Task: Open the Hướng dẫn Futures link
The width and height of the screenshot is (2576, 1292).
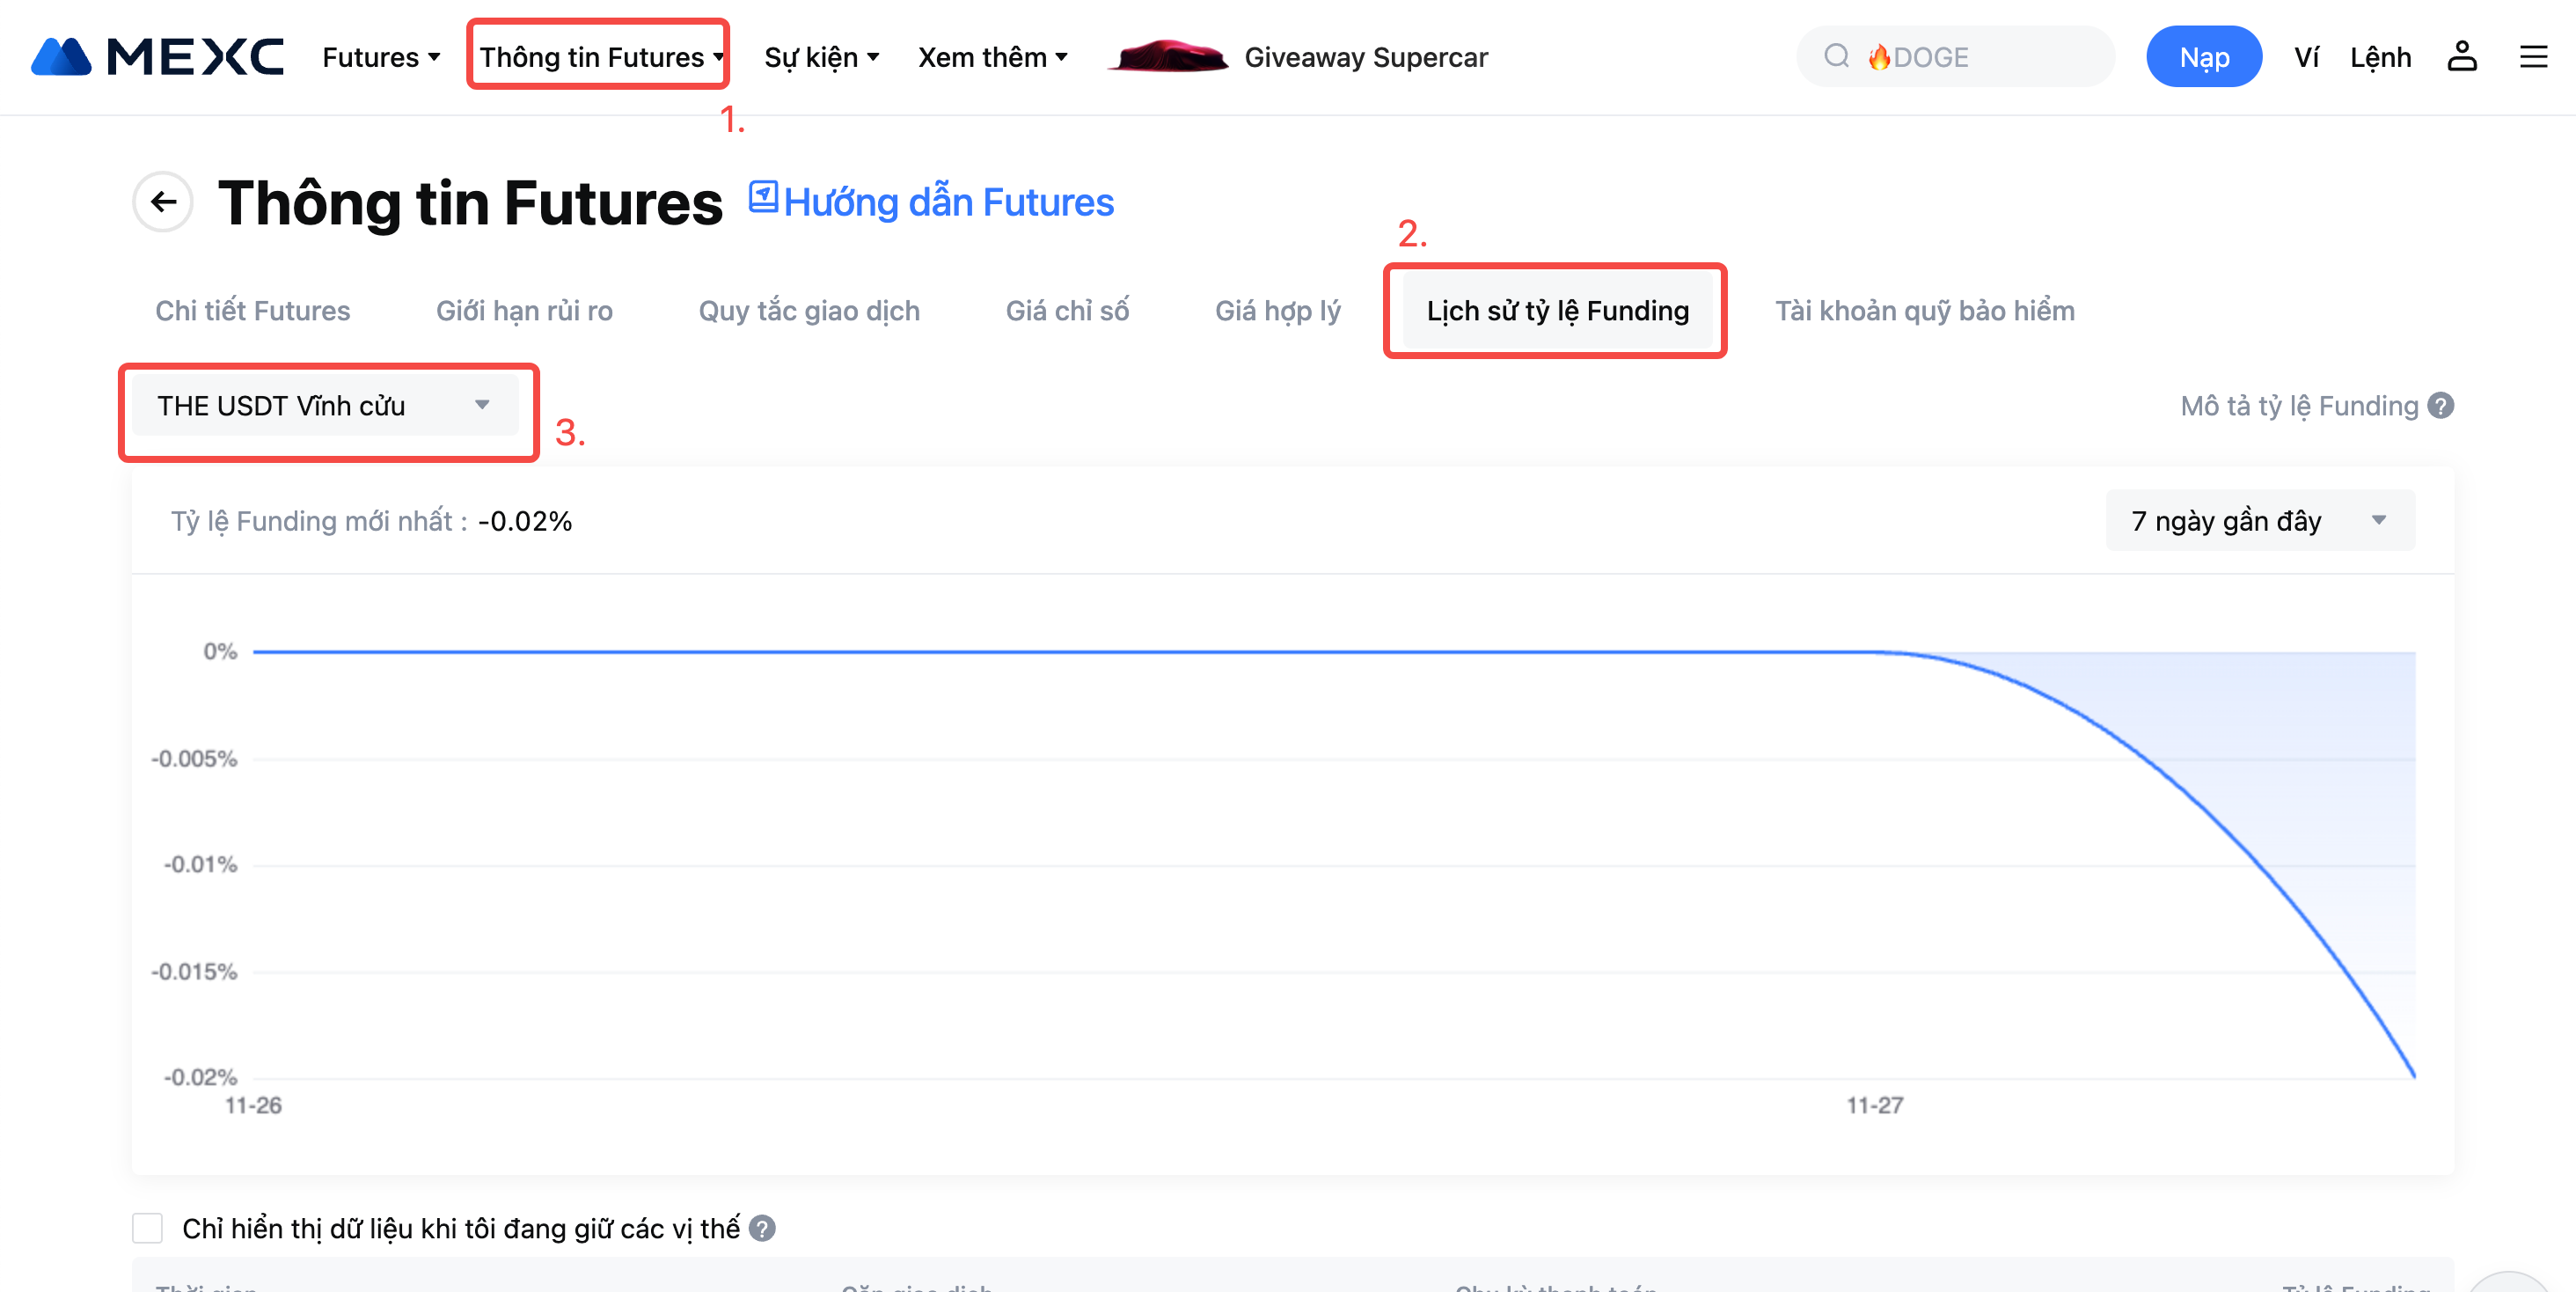Action: point(932,202)
